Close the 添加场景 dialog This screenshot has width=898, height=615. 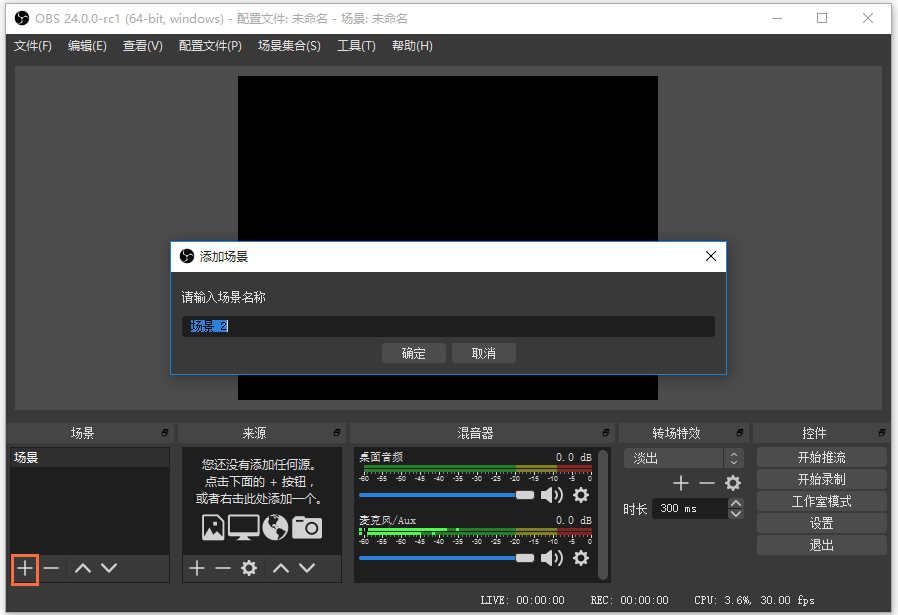(x=711, y=257)
